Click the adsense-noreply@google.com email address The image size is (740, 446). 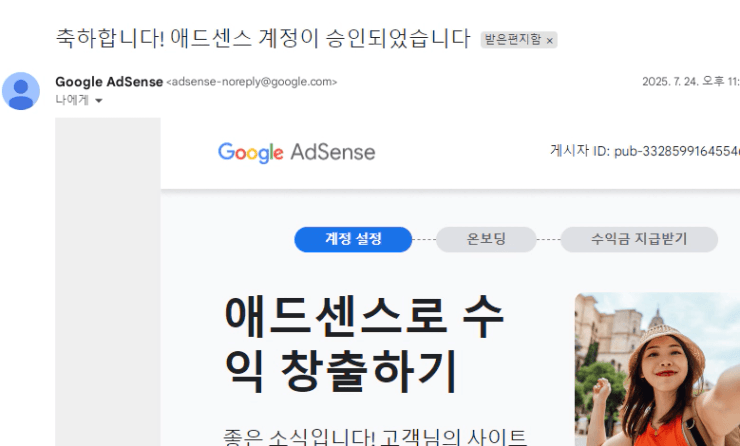click(x=252, y=82)
